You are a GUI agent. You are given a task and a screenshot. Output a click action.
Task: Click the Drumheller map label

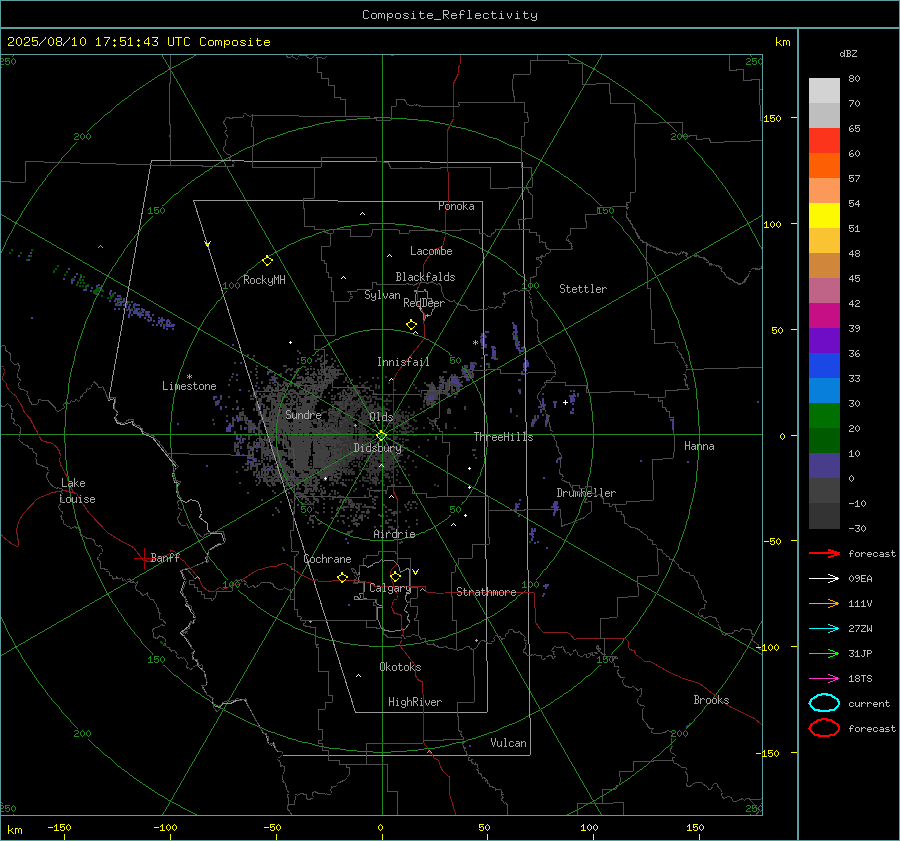586,493
